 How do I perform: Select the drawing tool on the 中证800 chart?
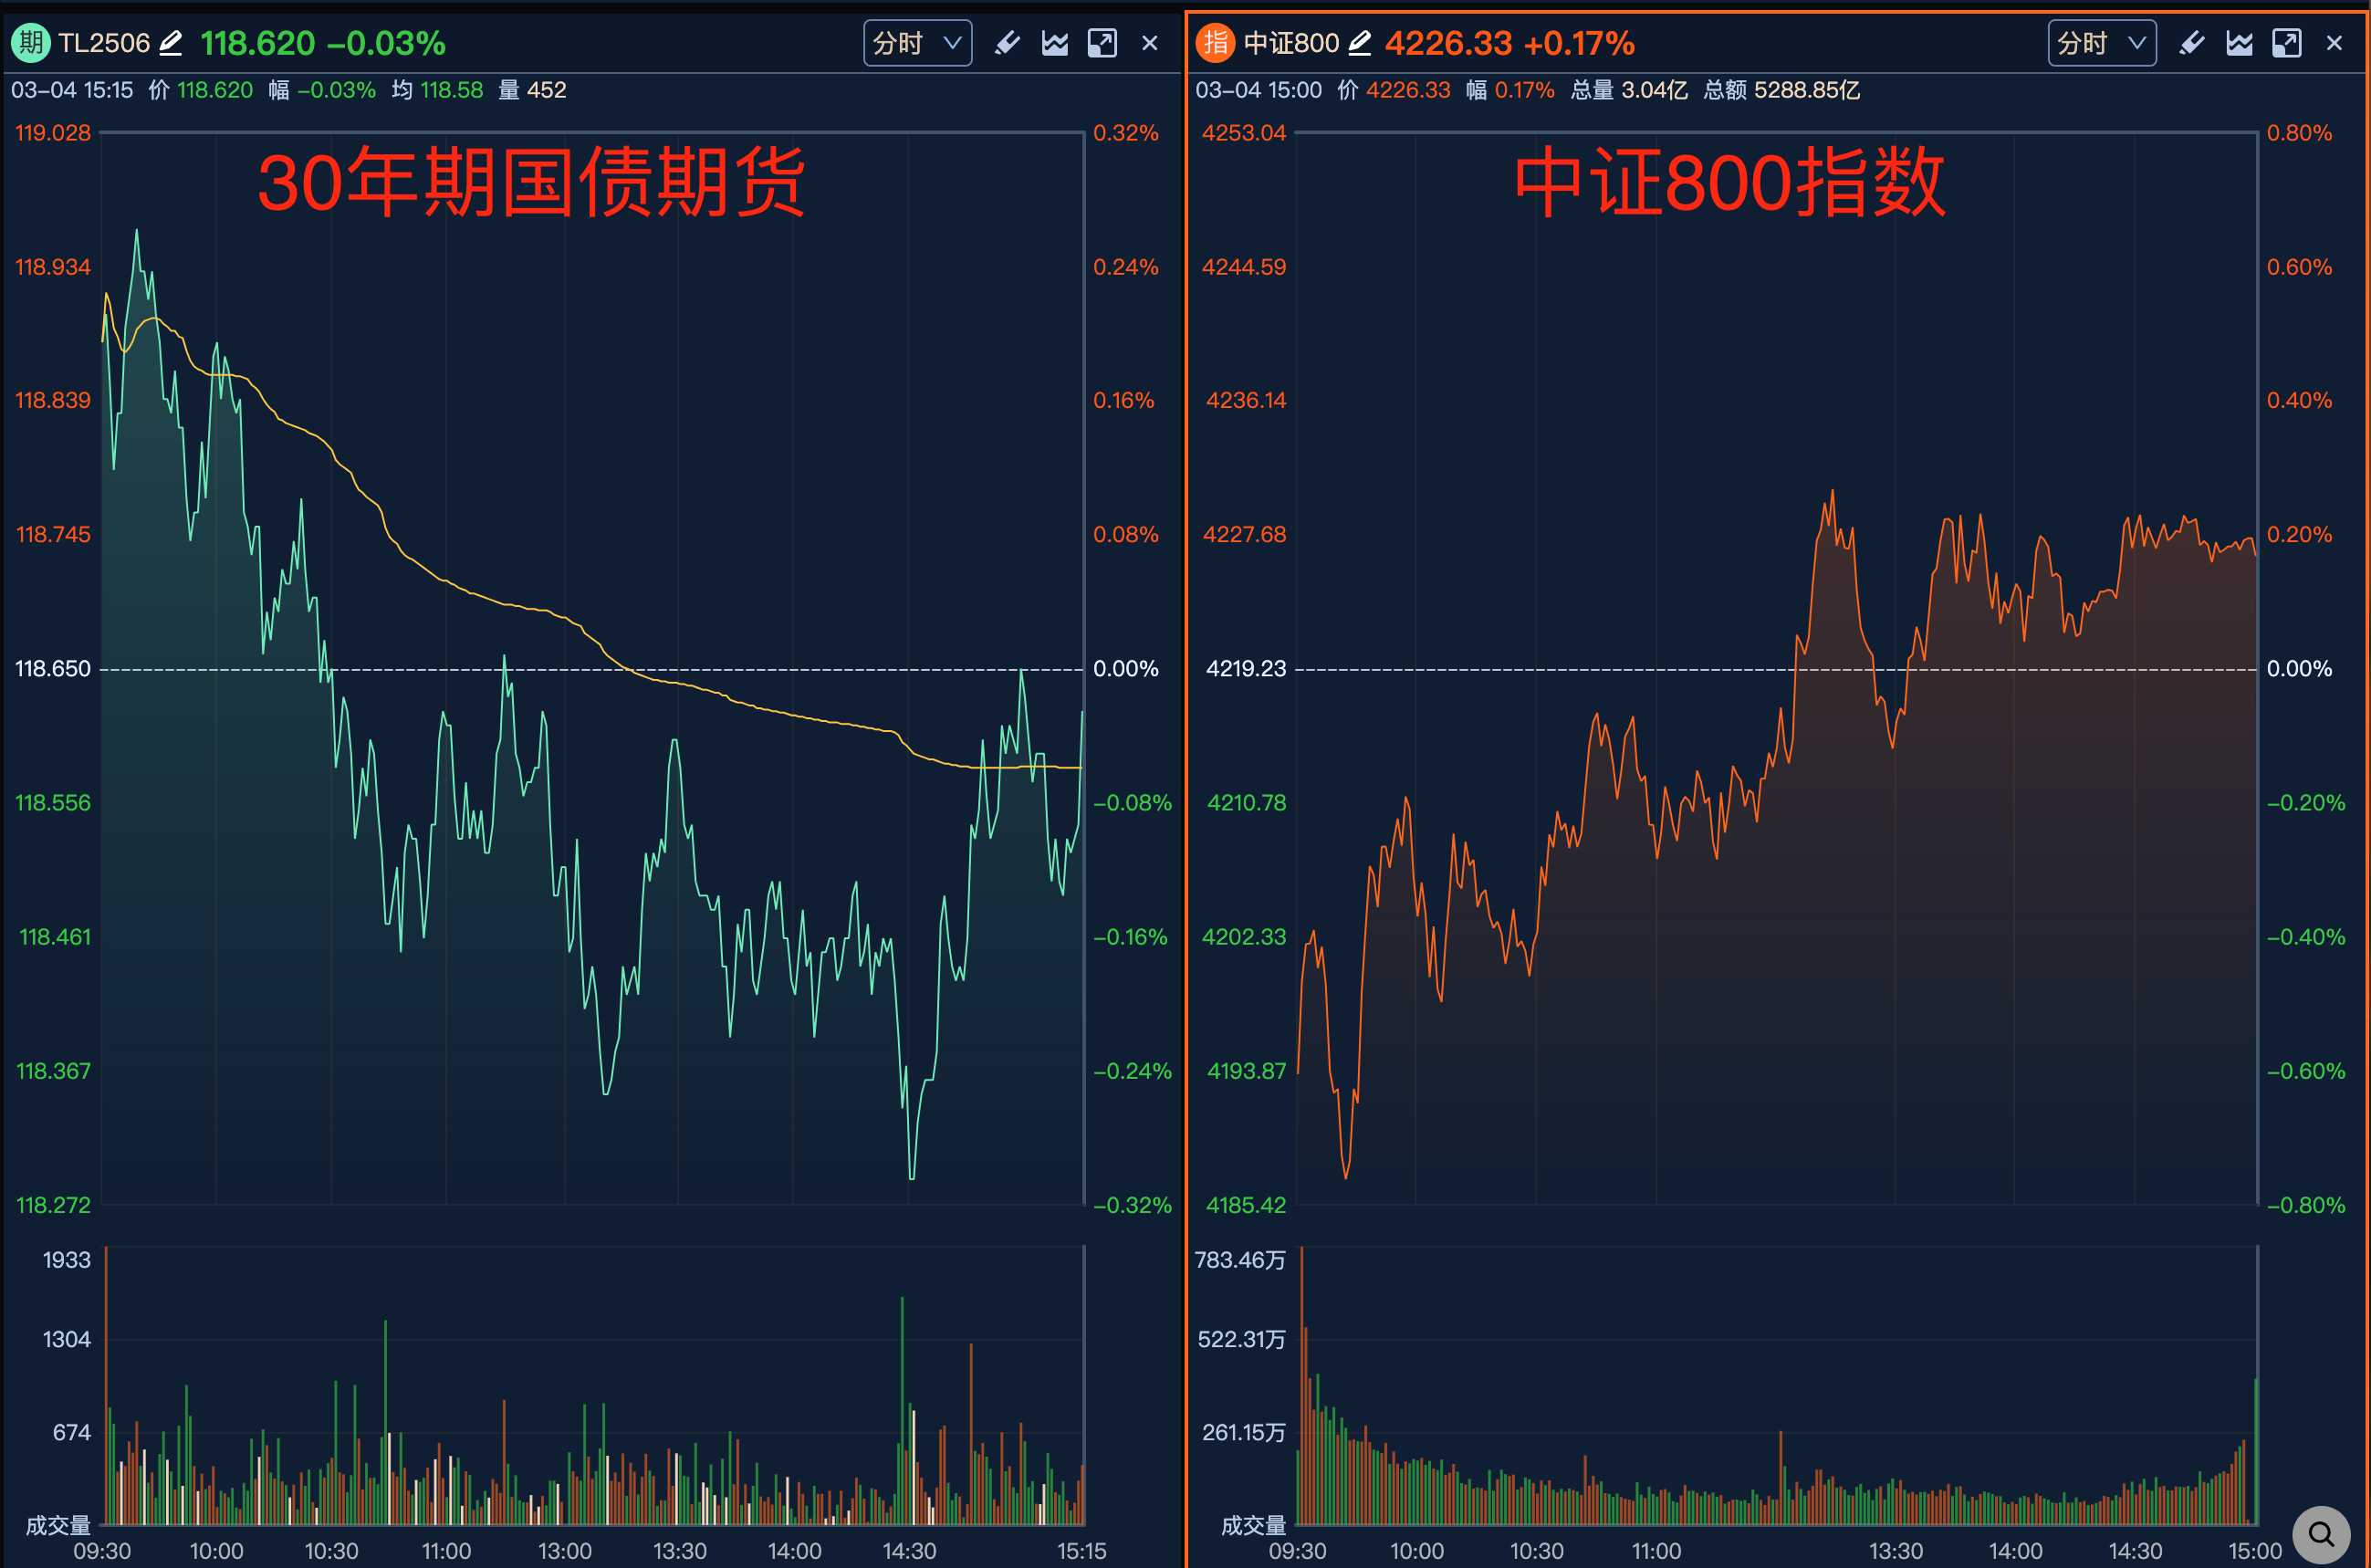coord(2191,43)
